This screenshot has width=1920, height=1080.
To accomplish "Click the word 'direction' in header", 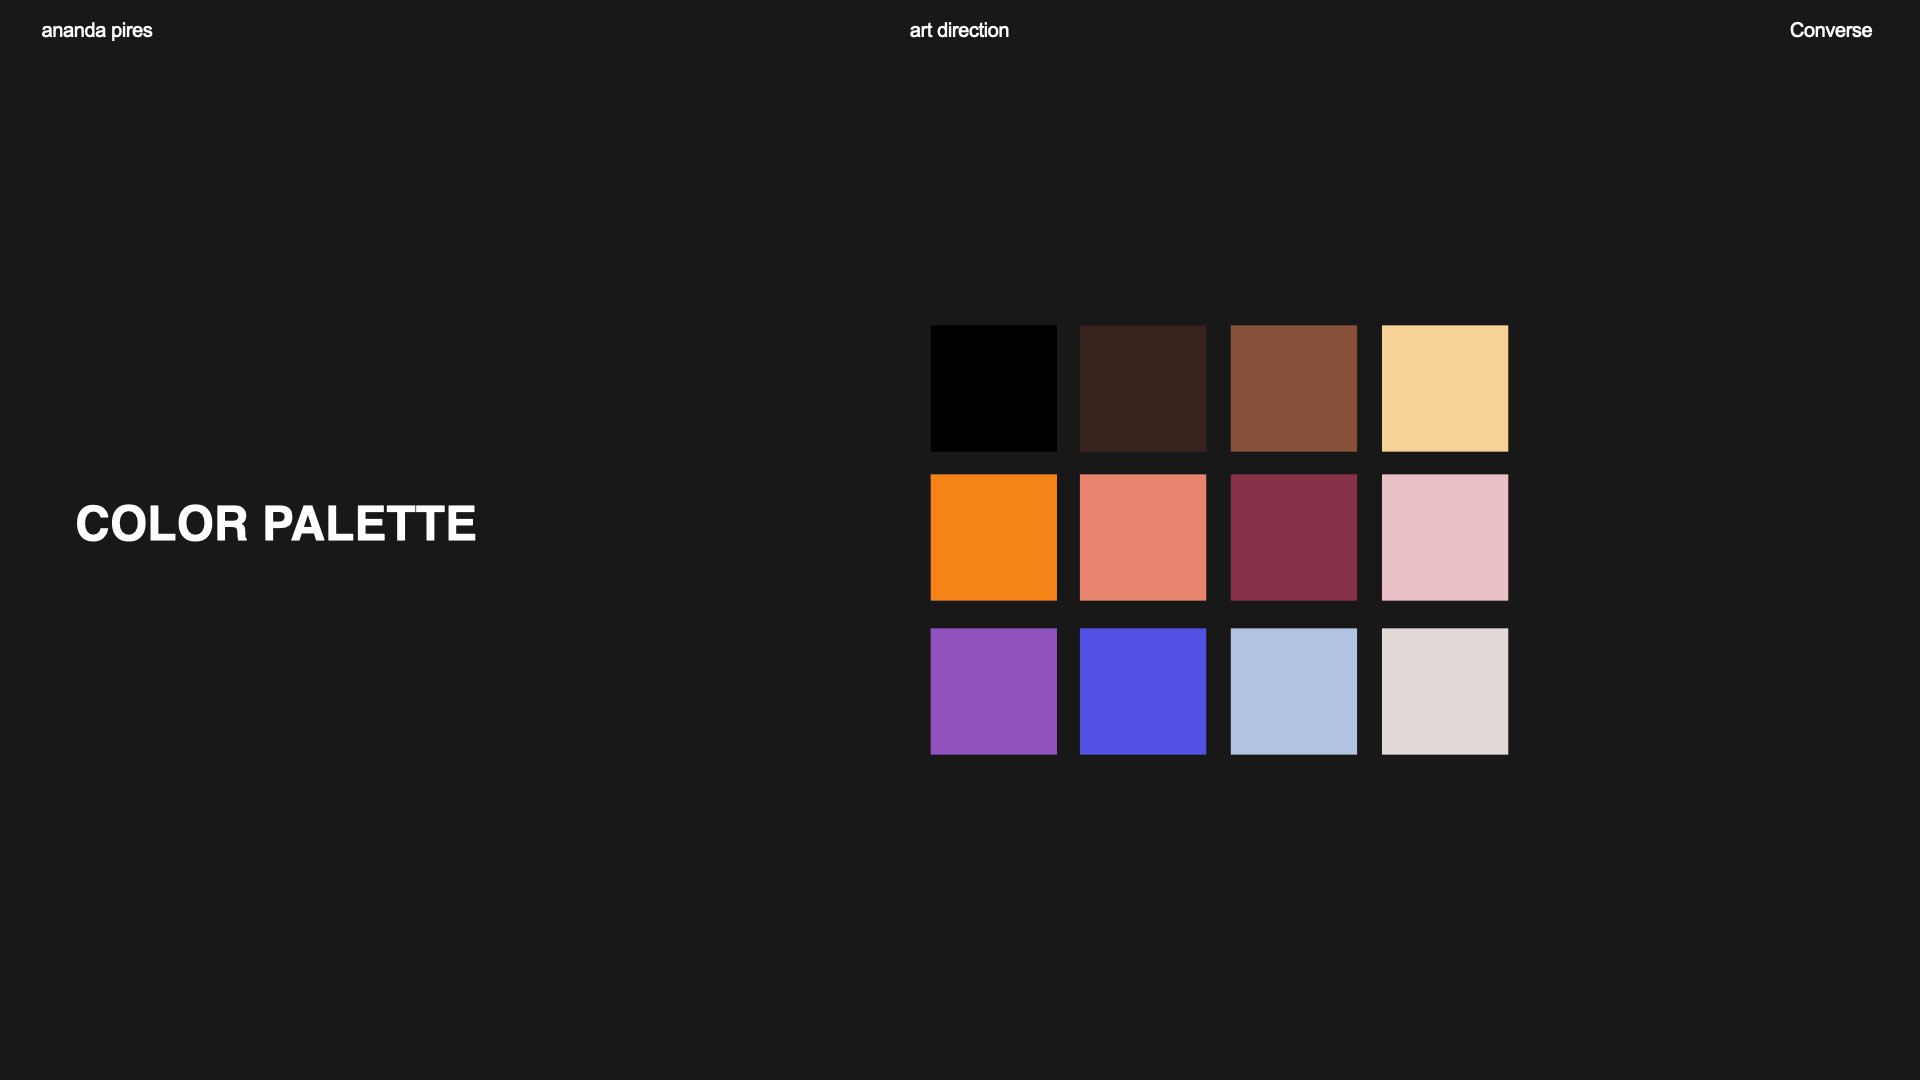I will tap(973, 30).
